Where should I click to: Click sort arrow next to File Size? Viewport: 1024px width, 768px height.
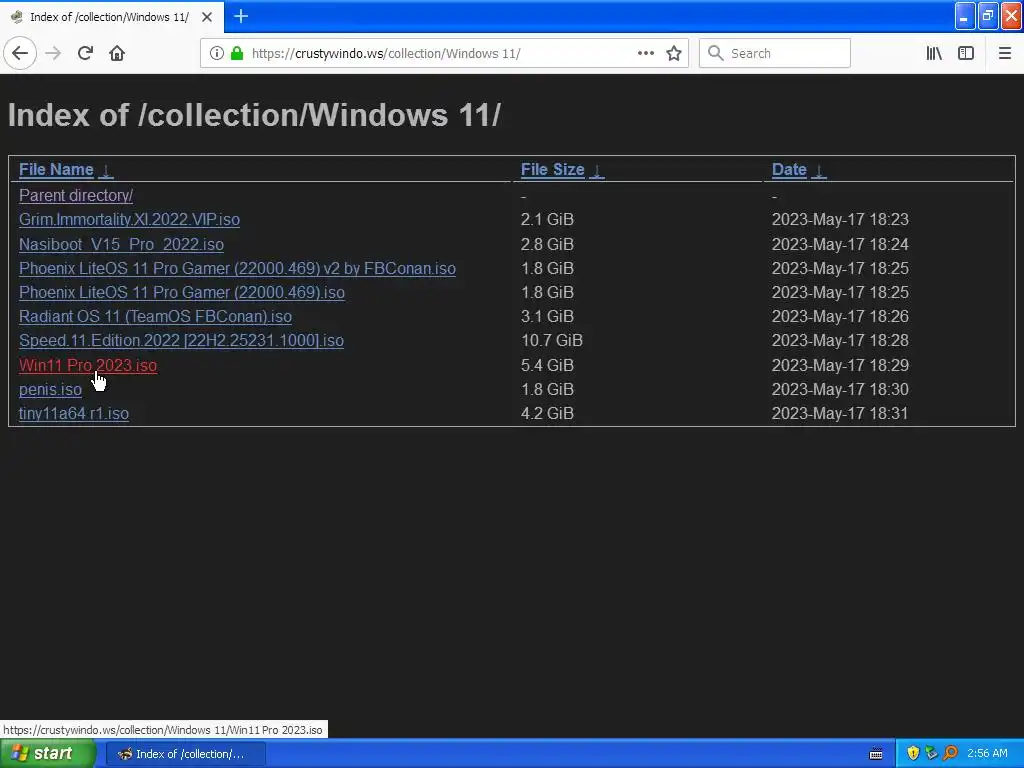pos(597,170)
